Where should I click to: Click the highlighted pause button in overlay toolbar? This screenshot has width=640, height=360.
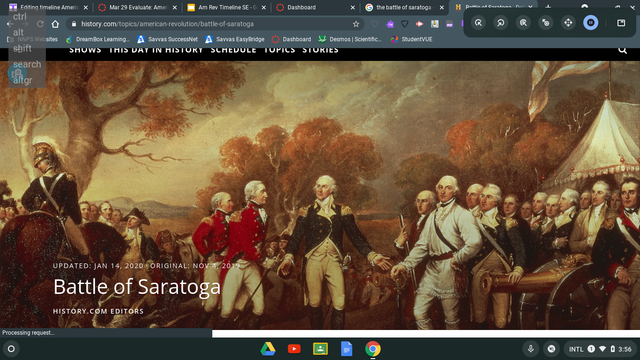point(591,23)
